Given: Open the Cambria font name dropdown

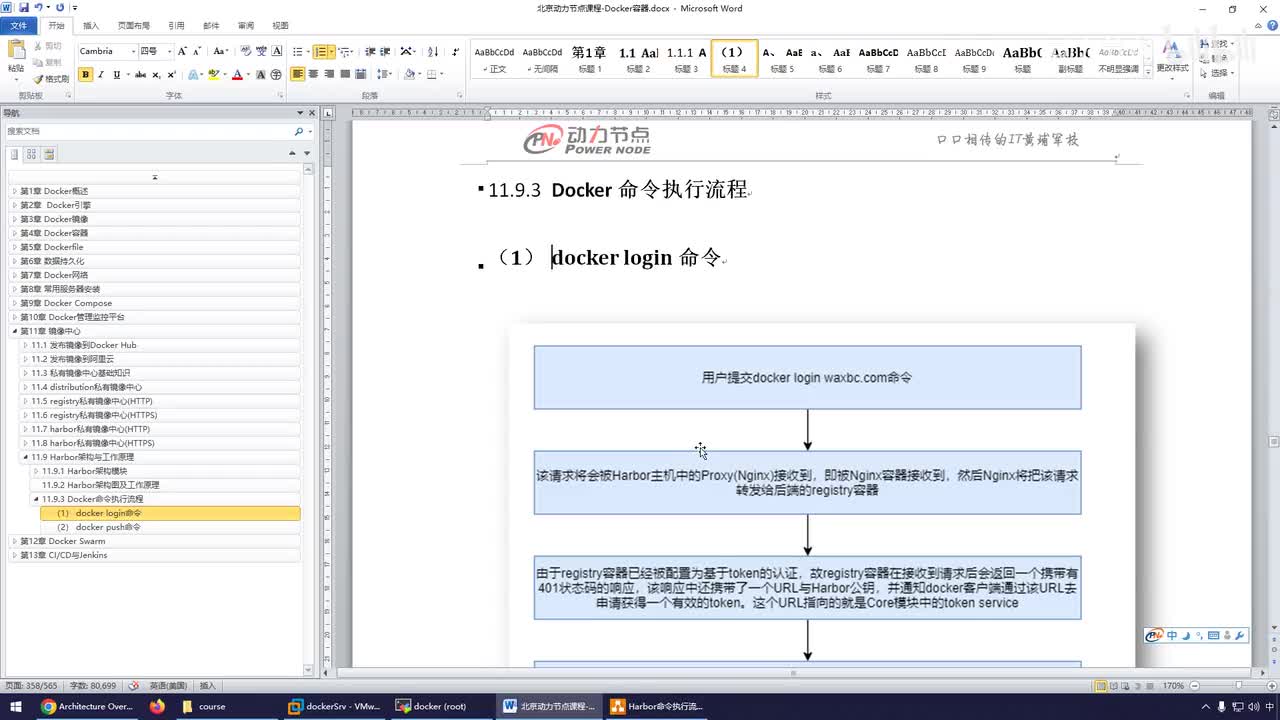Looking at the screenshot, I should pyautogui.click(x=132, y=51).
